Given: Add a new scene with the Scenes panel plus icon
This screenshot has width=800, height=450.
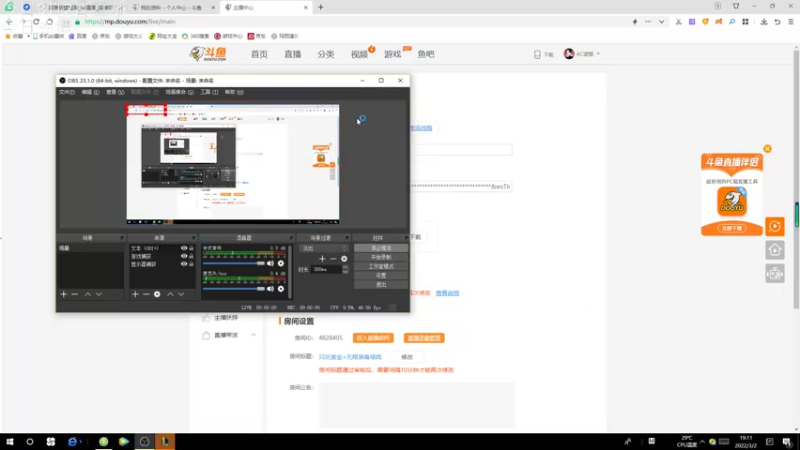Looking at the screenshot, I should pyautogui.click(x=64, y=294).
